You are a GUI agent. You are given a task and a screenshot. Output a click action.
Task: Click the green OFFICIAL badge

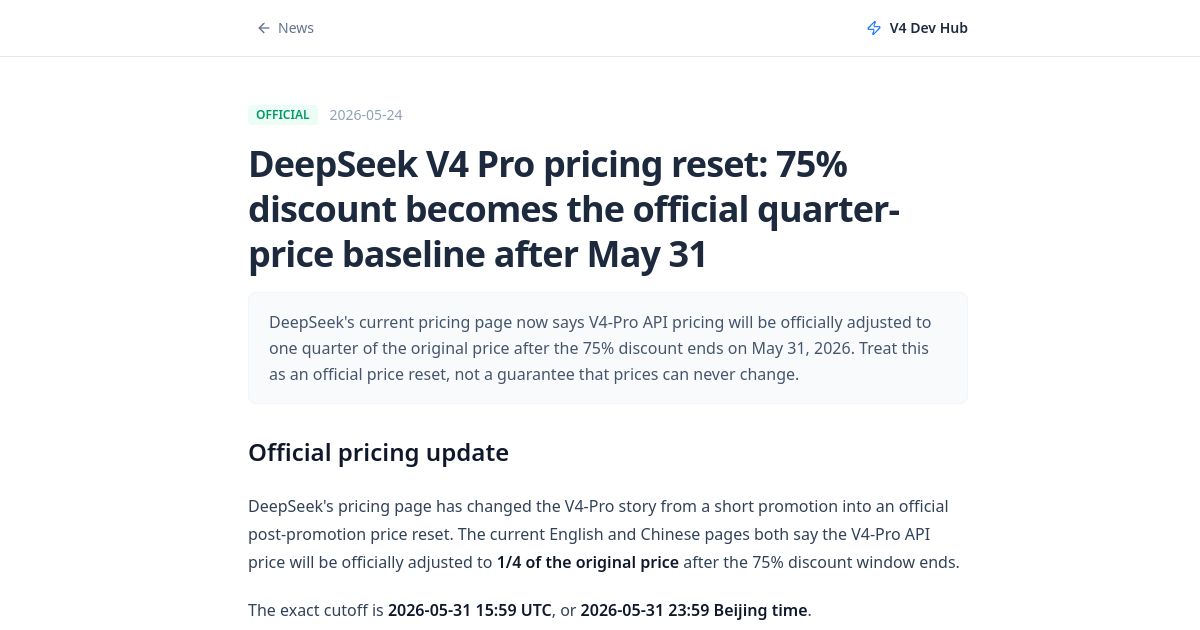[283, 115]
